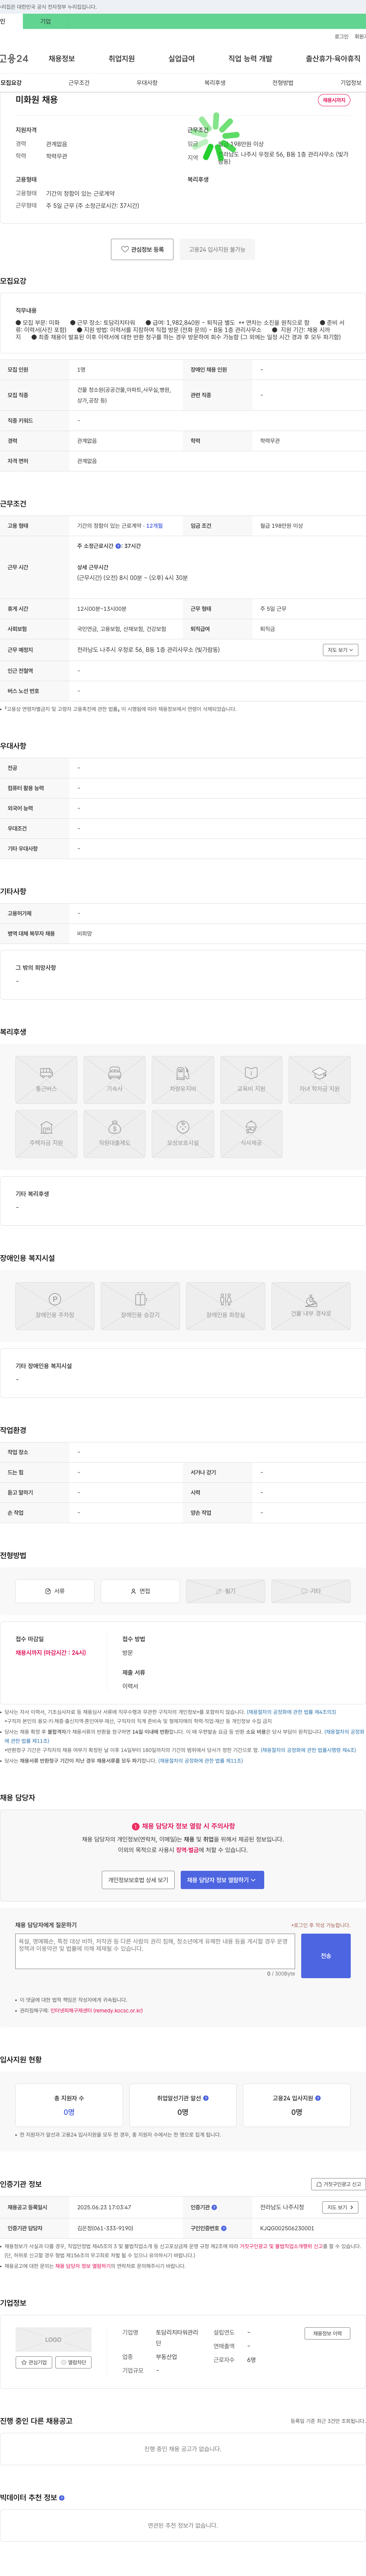
Task: Switch to the 기업 tab
Action: pyautogui.click(x=45, y=21)
